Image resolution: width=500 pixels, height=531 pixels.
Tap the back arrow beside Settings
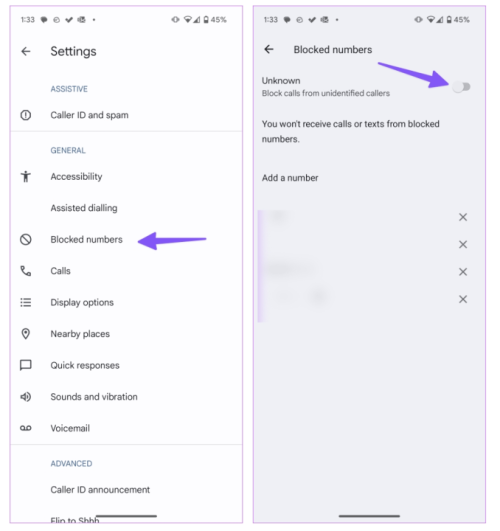click(26, 51)
